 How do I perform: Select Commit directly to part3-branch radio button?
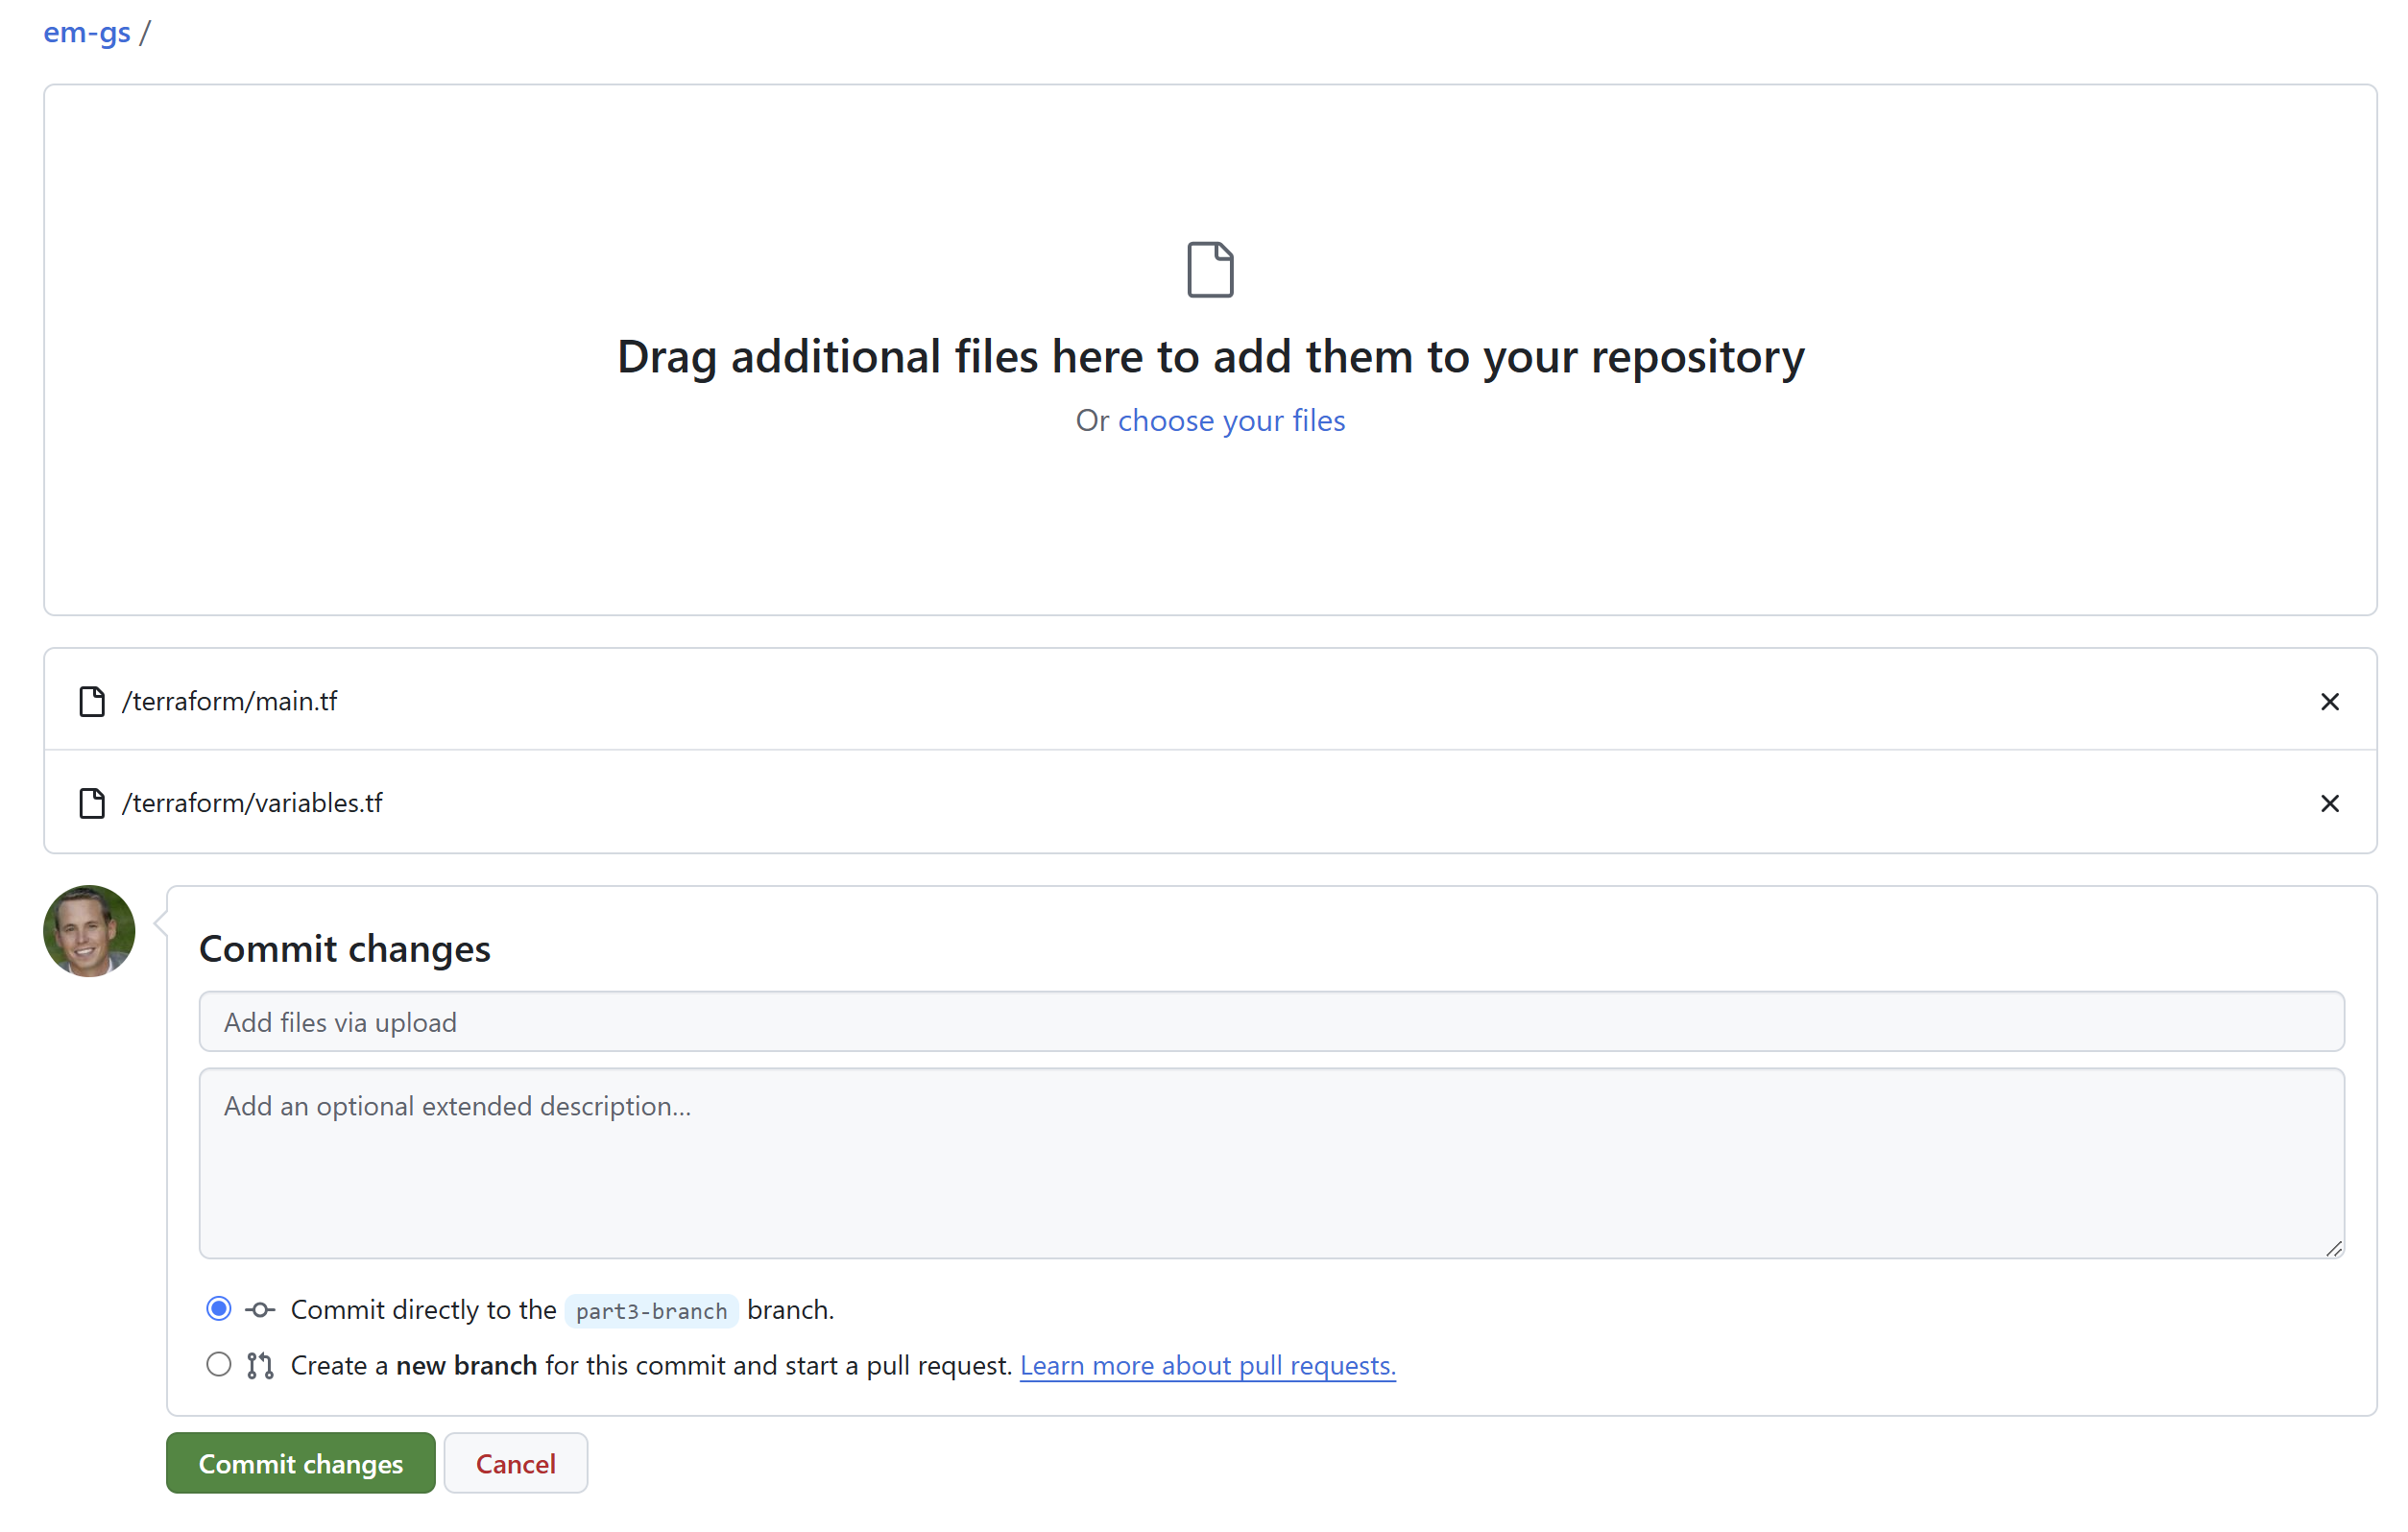pyautogui.click(x=218, y=1309)
